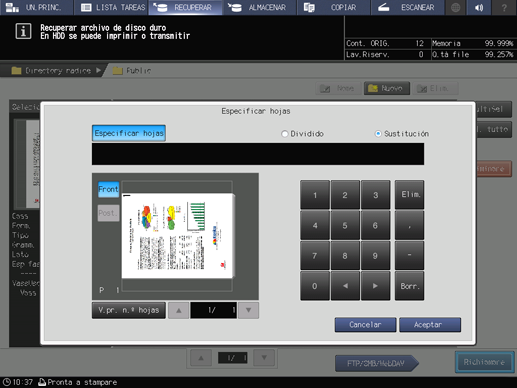
Task: Go to the COPIAR tab
Action: (x=333, y=7)
